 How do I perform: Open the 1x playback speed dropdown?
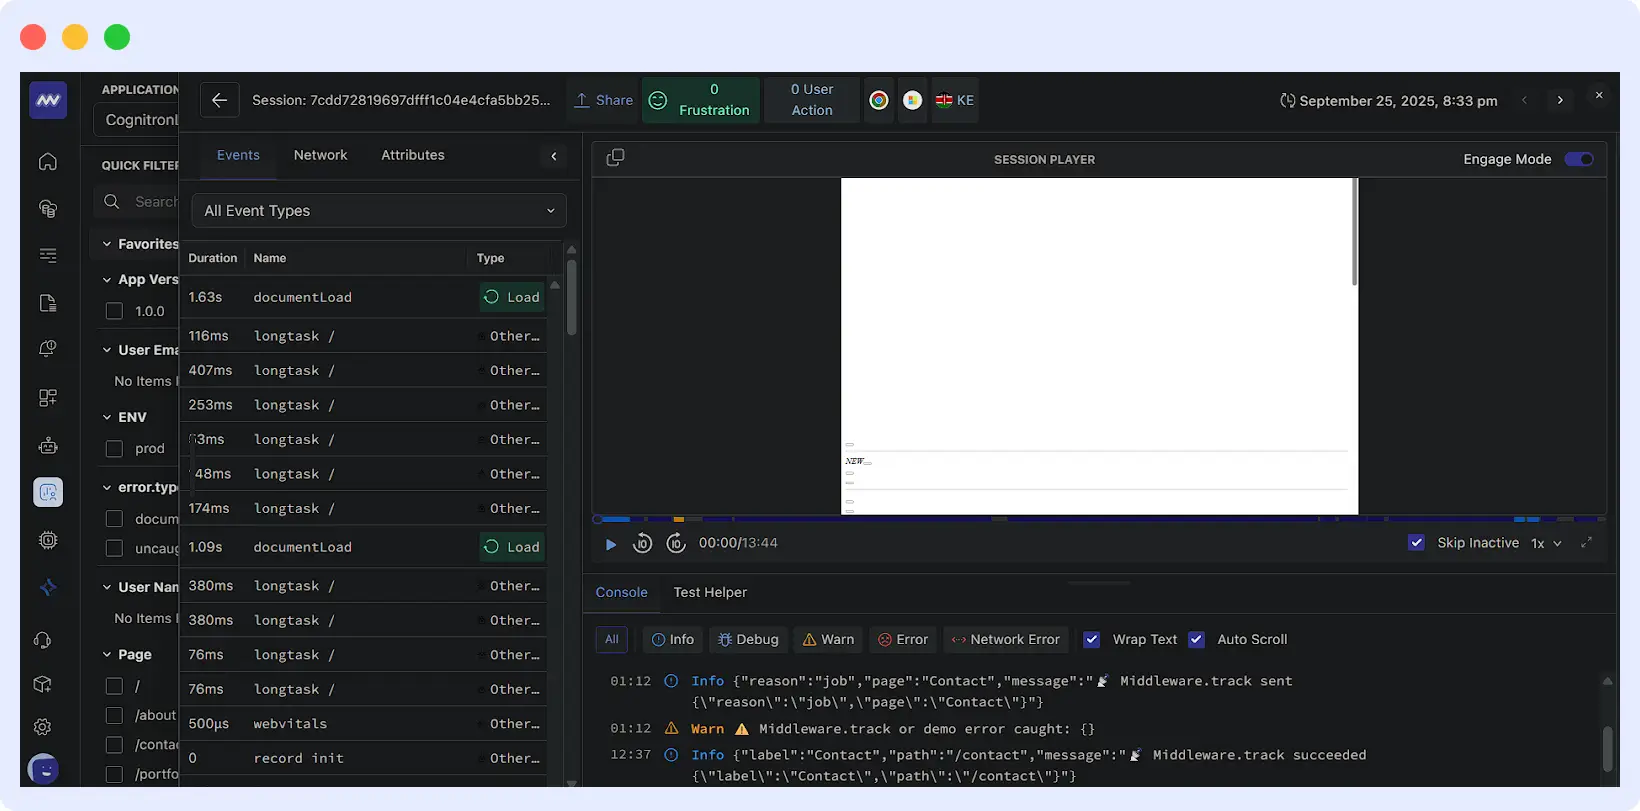(x=1546, y=543)
